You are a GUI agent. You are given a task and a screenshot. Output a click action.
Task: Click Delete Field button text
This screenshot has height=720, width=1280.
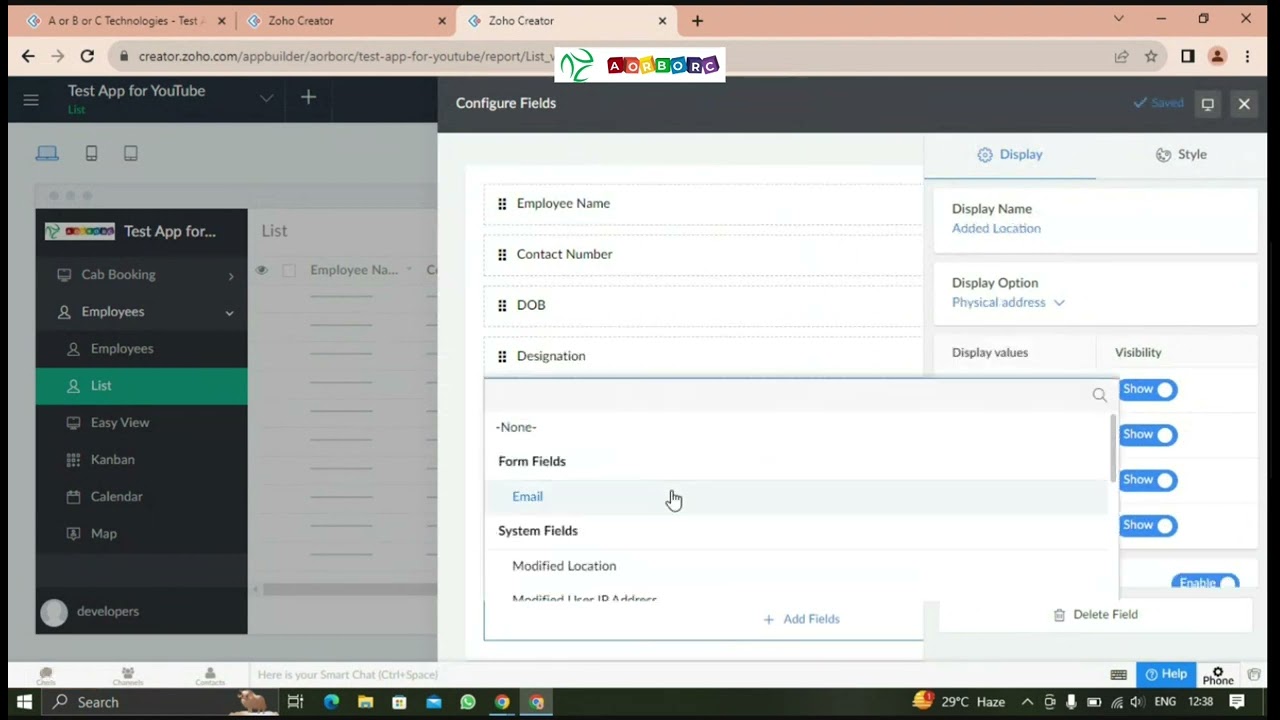click(1105, 615)
